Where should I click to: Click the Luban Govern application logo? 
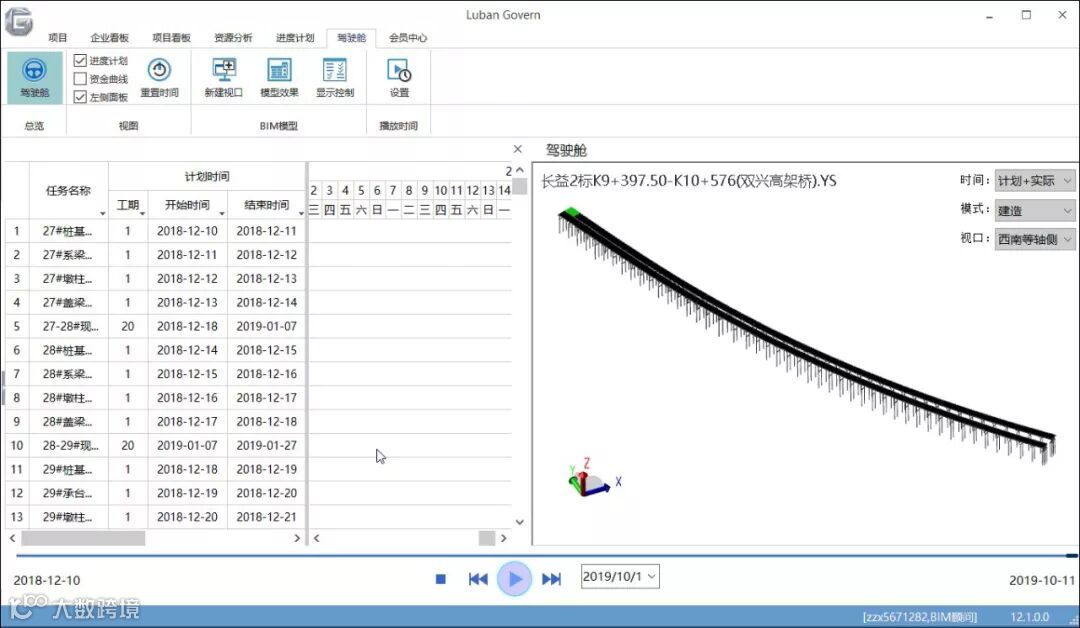[x=19, y=21]
